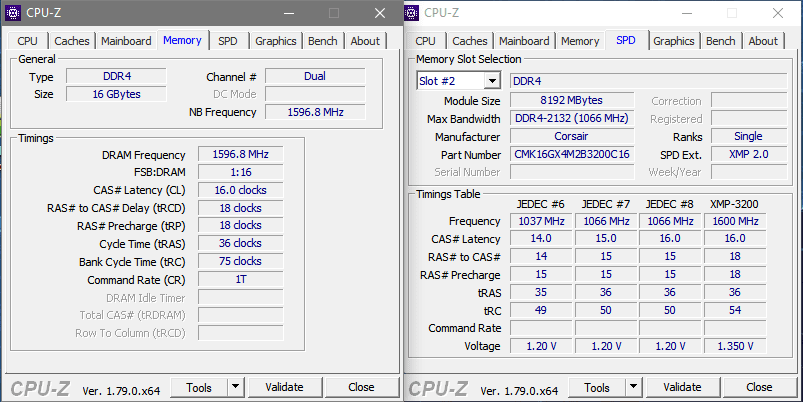Click the module type field showing DDR4 in SPD
Image resolution: width=803 pixels, height=402 pixels.
648,81
